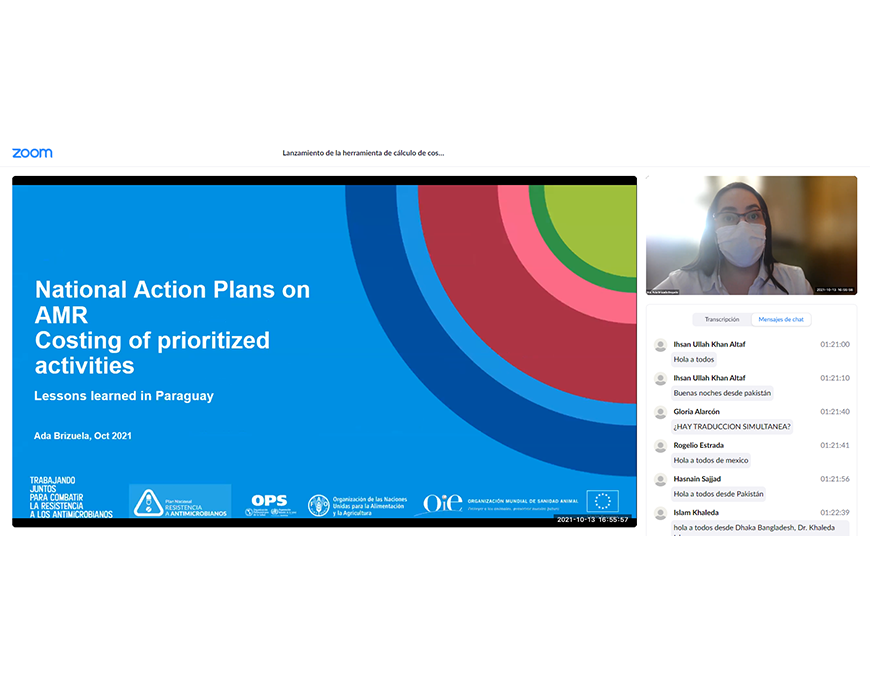Click the 01:21:40 timestamp of Gloria's message
The image size is (870, 675).
[x=834, y=411]
